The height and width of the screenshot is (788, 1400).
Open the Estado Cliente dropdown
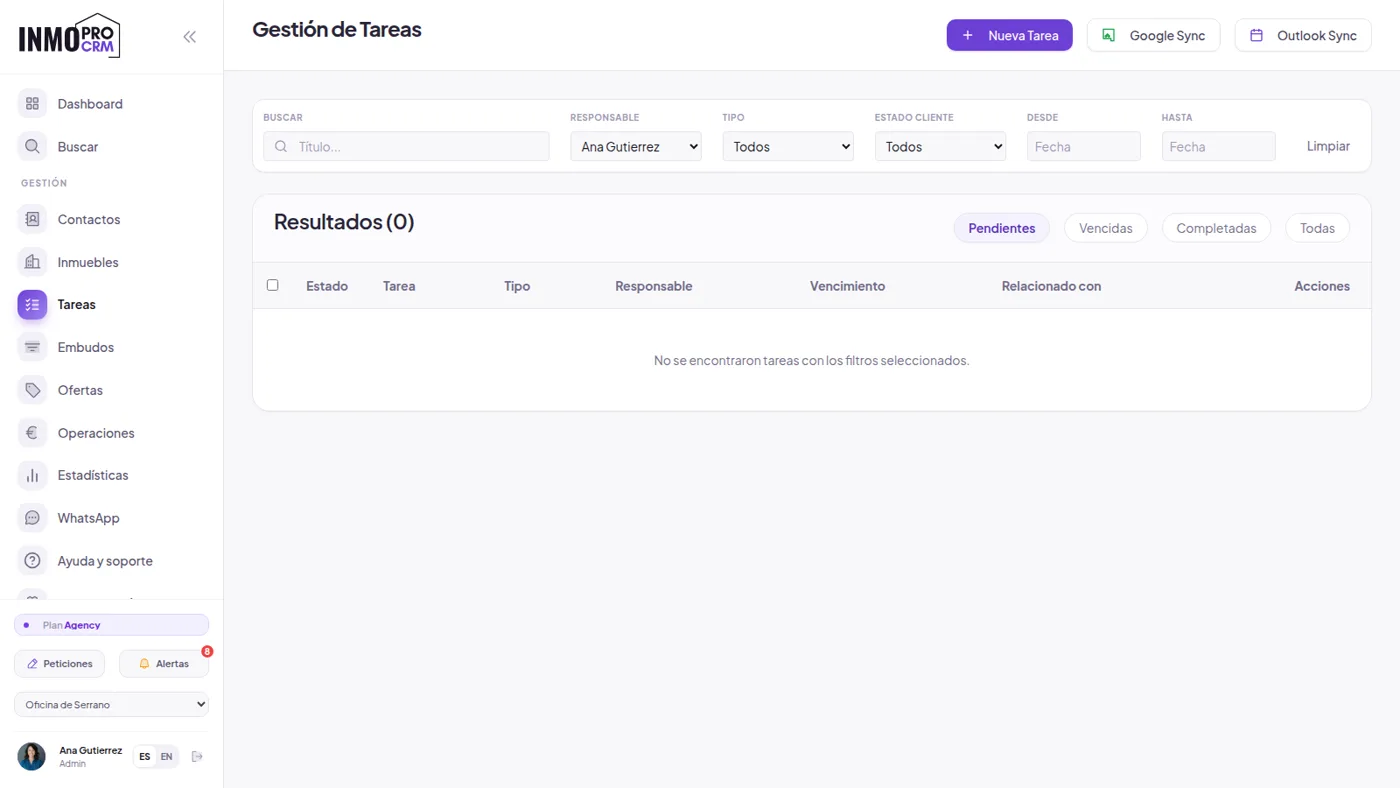(x=940, y=147)
